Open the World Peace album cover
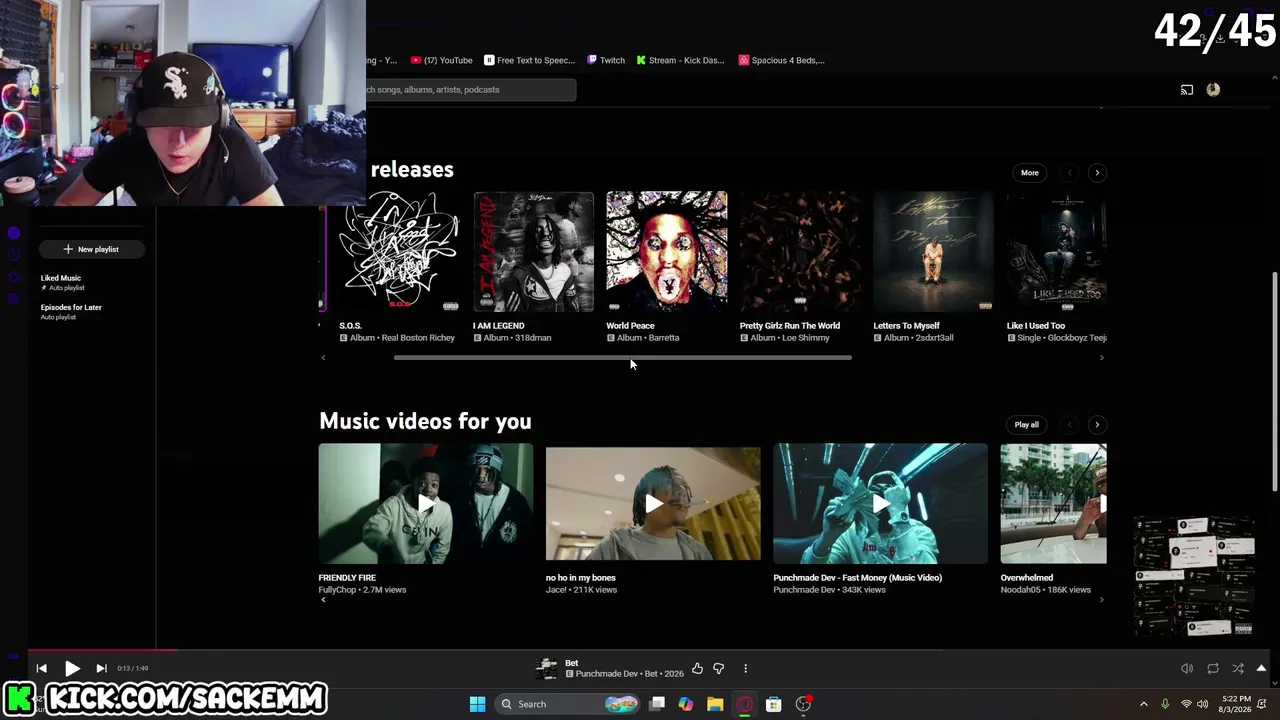This screenshot has width=1280, height=720. pyautogui.click(x=667, y=252)
